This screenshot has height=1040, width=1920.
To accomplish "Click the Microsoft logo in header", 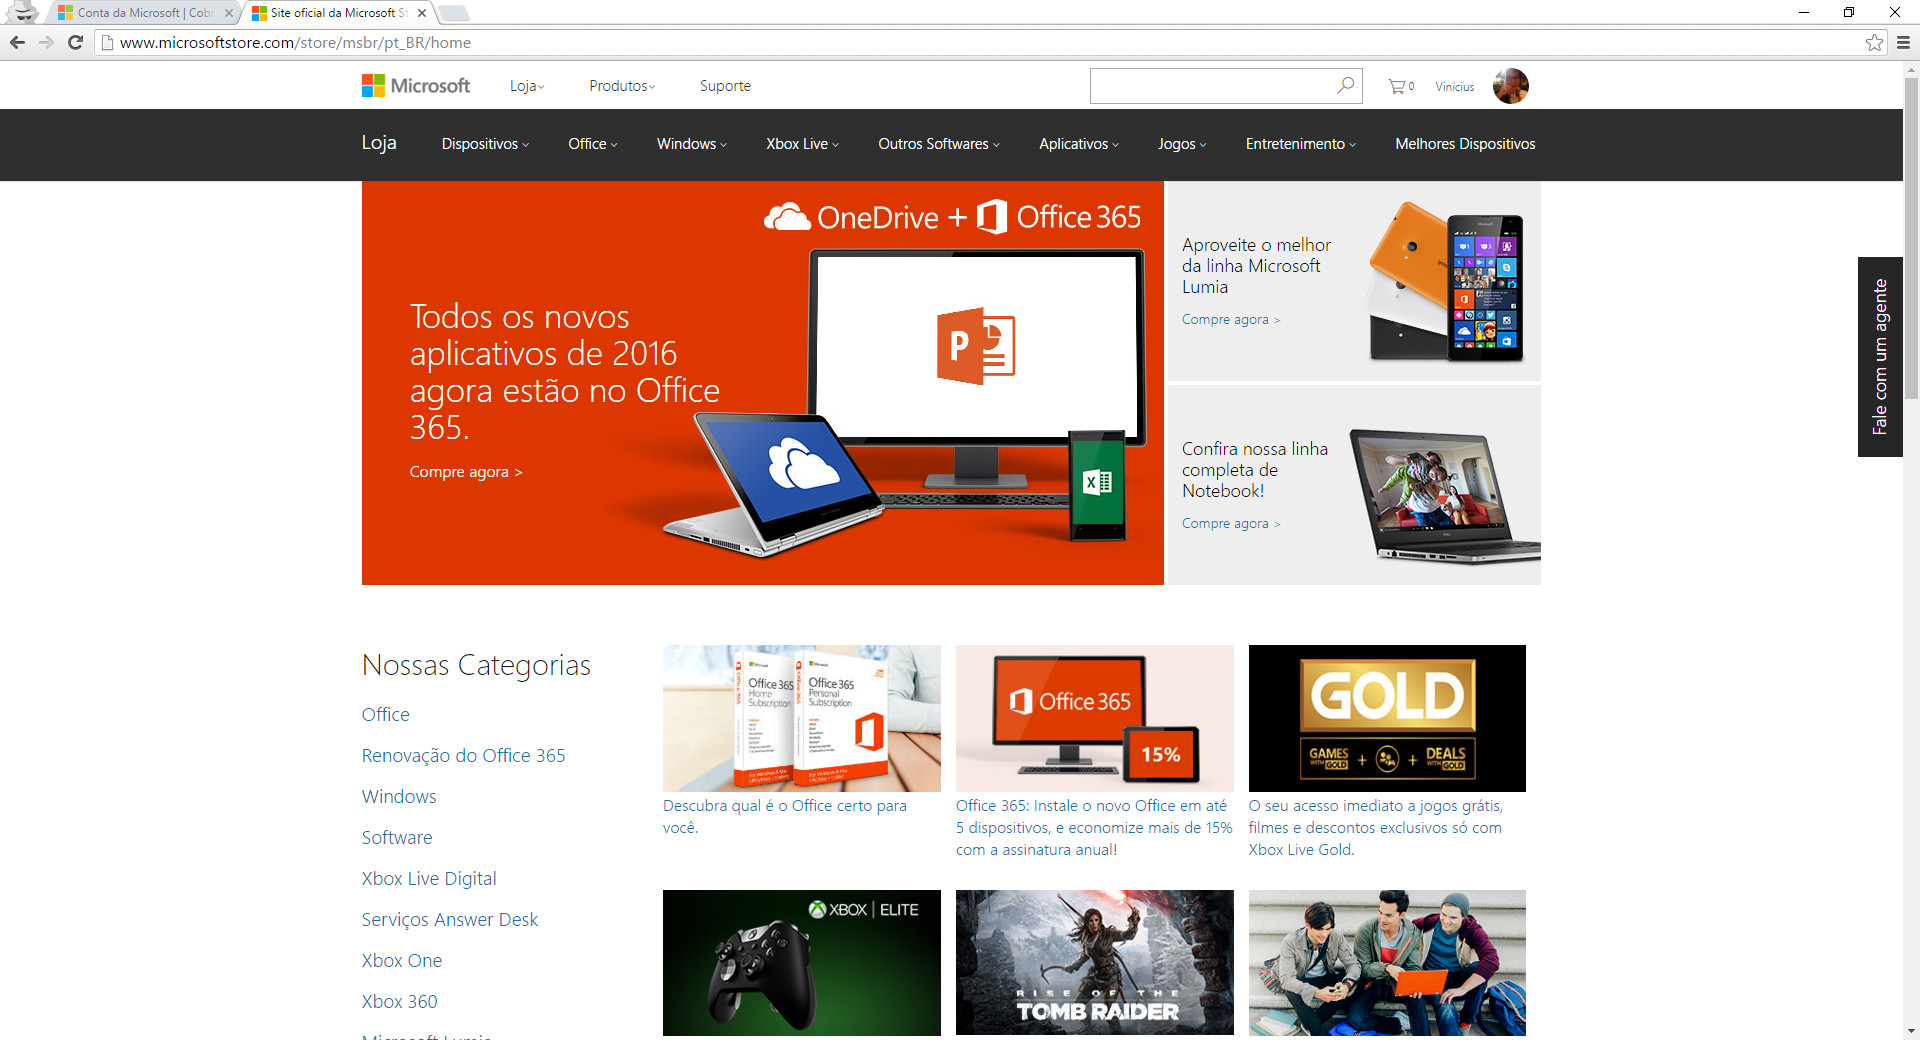I will coord(415,86).
